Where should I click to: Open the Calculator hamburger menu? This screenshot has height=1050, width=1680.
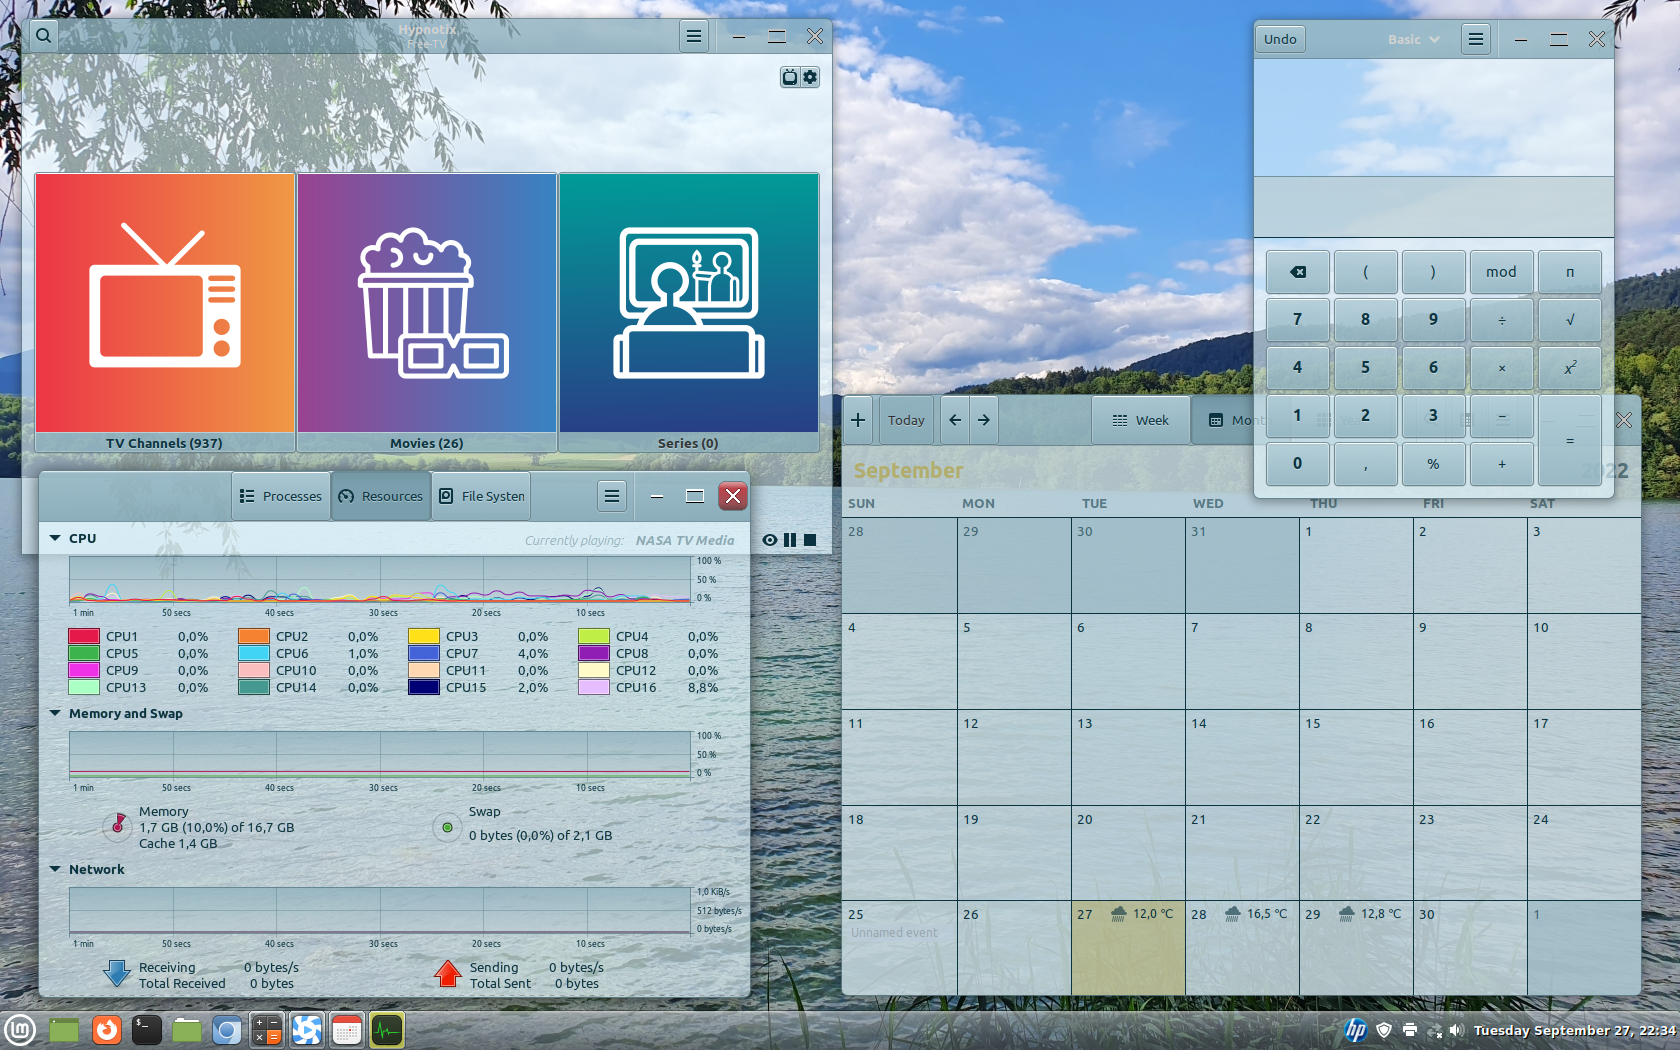[x=1475, y=39]
